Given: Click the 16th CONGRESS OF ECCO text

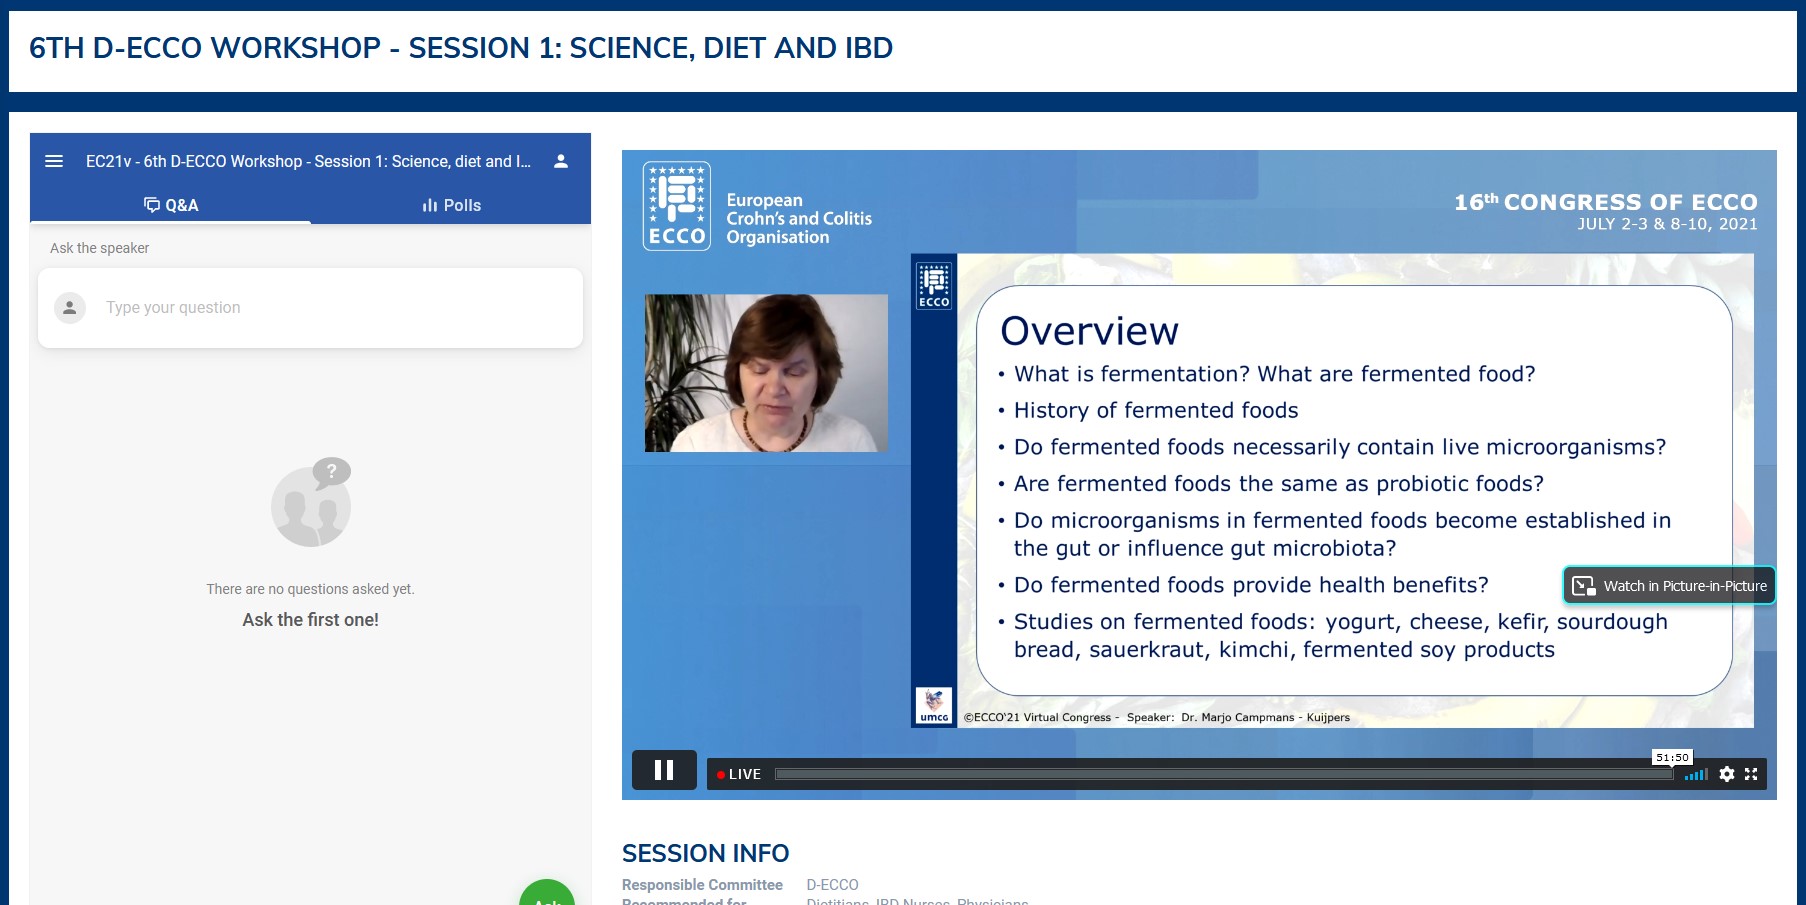Looking at the screenshot, I should point(1605,202).
